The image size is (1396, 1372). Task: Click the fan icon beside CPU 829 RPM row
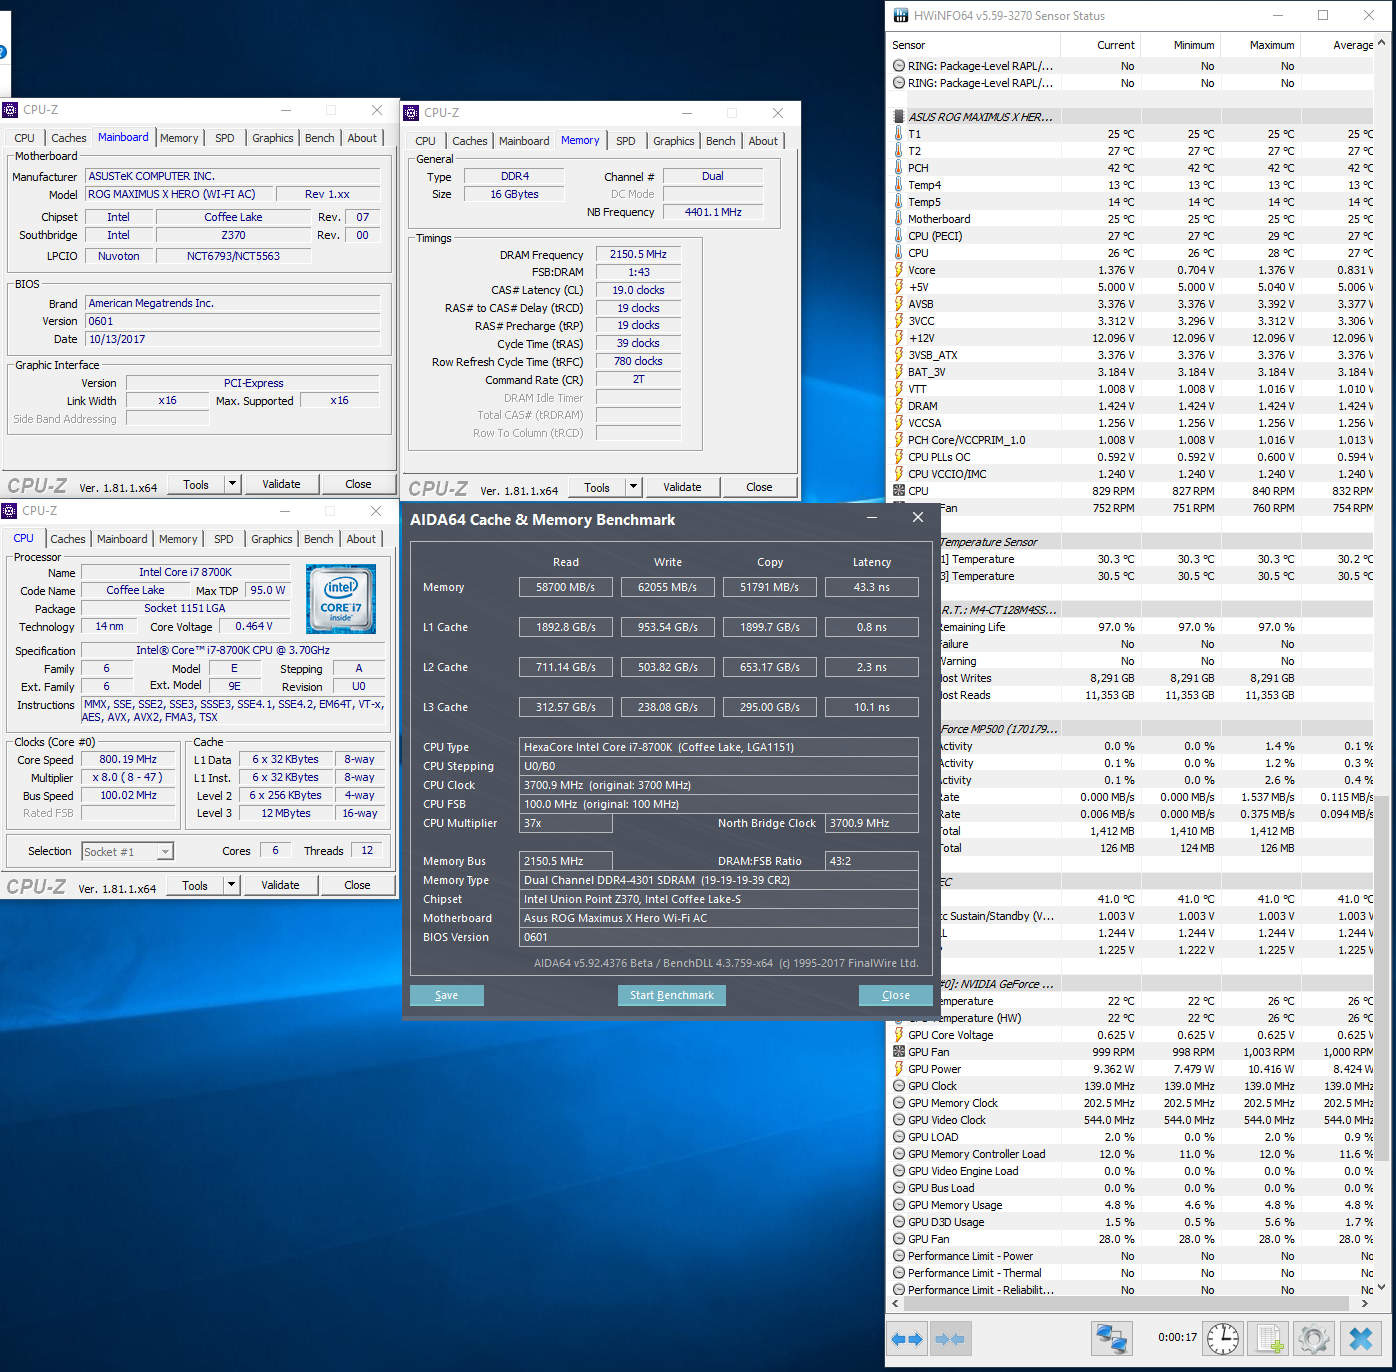tap(899, 491)
